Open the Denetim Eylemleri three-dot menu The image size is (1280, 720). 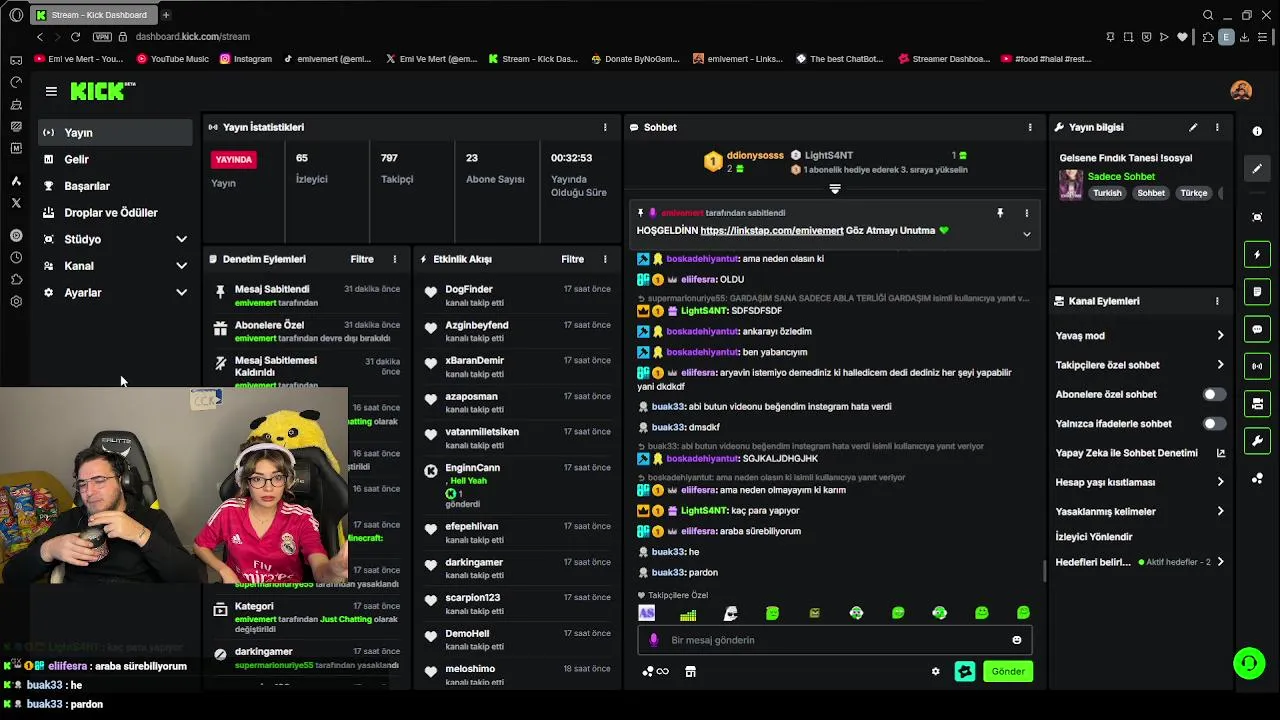pos(394,259)
